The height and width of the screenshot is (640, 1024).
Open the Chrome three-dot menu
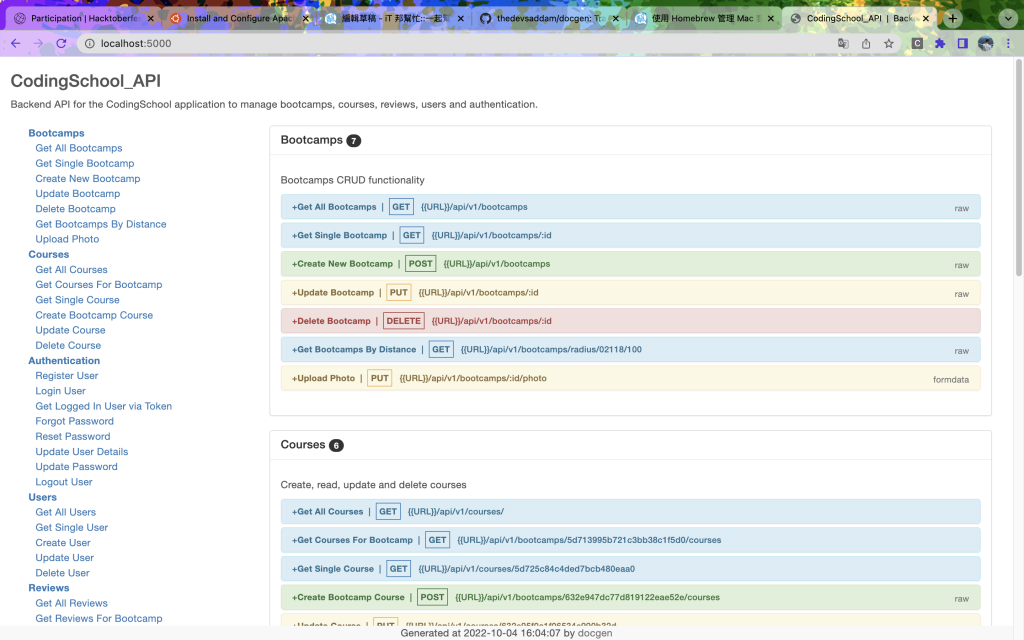coord(1008,43)
